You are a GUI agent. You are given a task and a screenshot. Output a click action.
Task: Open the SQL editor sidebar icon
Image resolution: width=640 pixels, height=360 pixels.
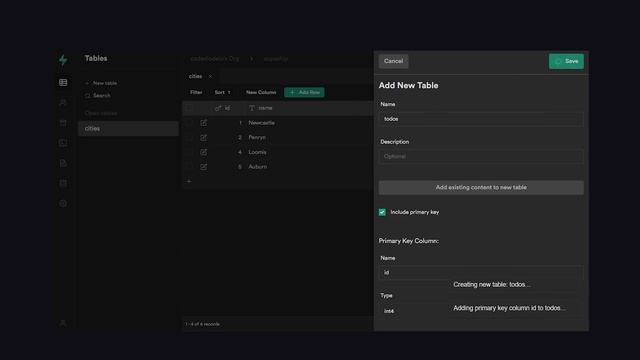click(x=63, y=143)
